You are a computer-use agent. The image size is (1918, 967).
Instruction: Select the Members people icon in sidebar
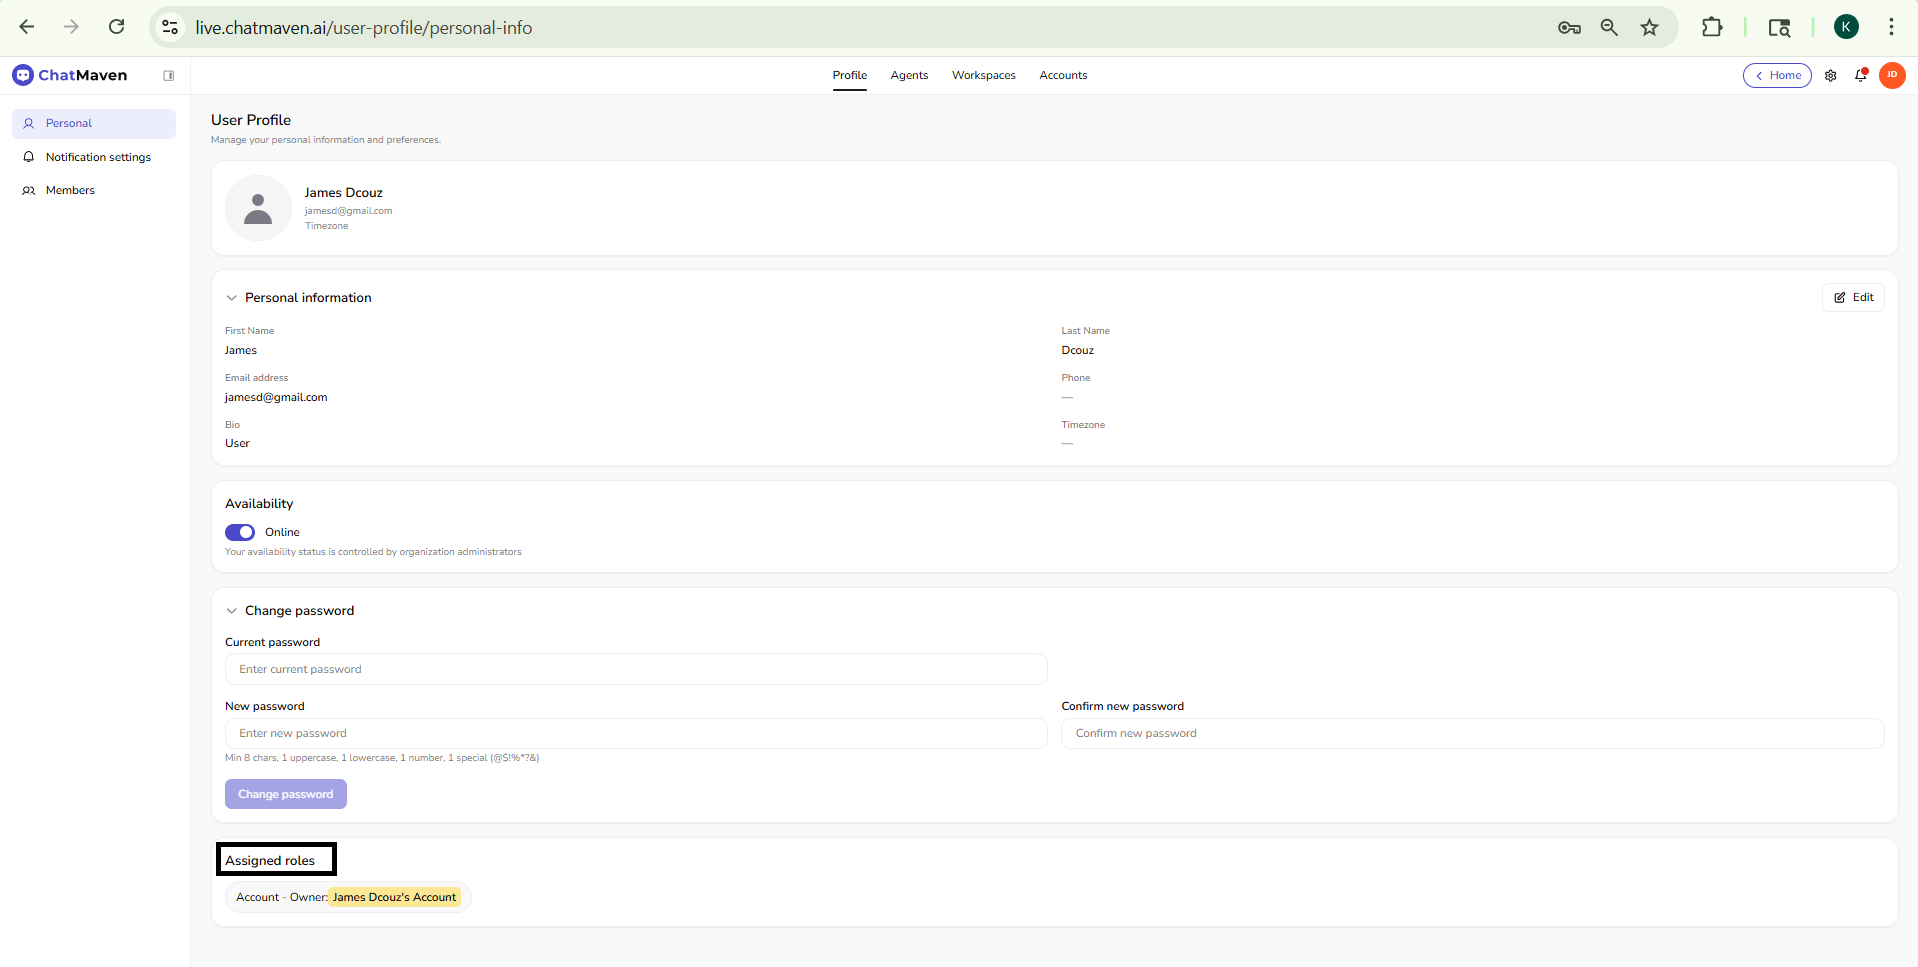click(x=29, y=190)
